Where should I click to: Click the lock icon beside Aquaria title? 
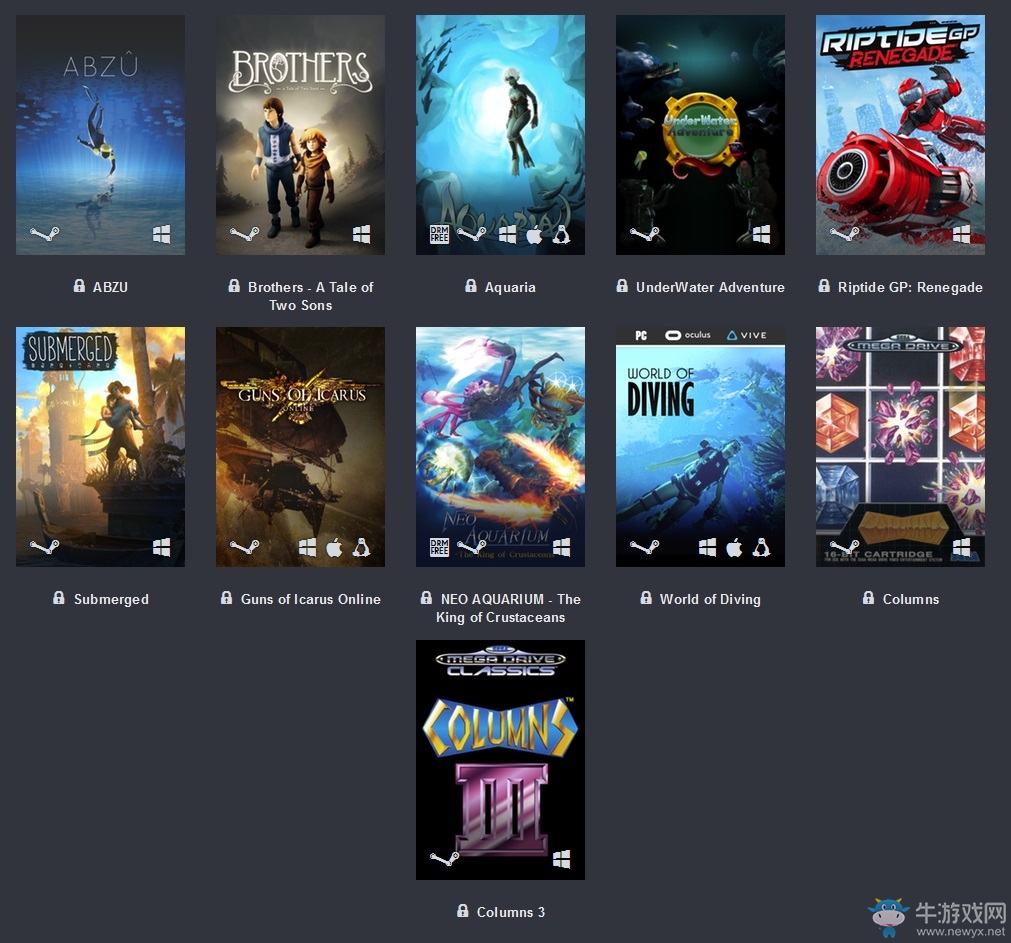[x=471, y=286]
